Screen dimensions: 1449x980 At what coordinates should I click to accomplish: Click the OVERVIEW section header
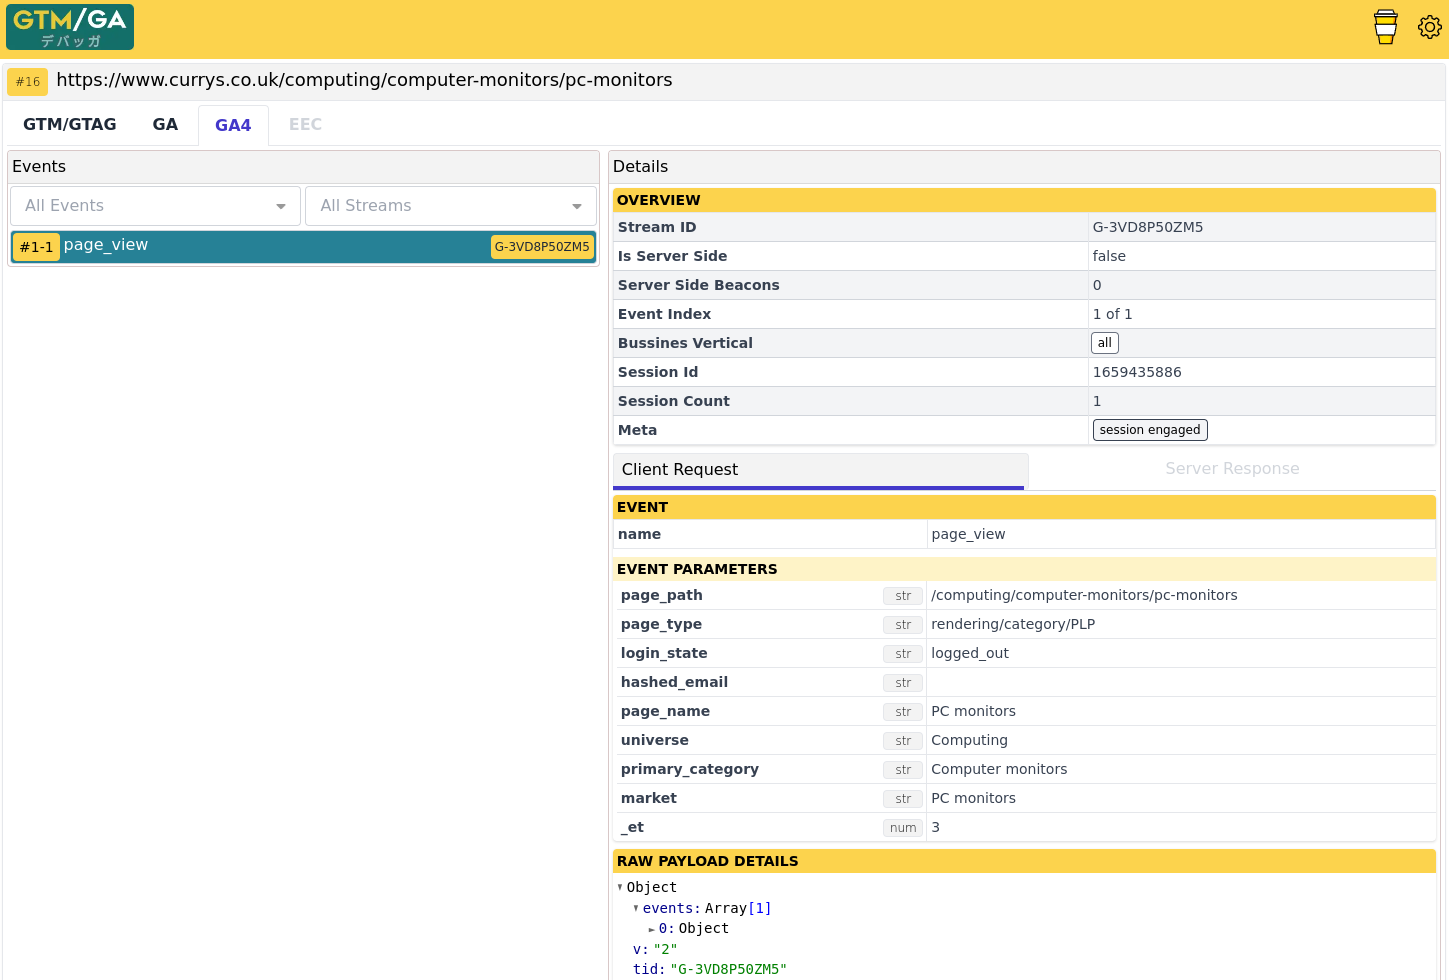(1024, 200)
